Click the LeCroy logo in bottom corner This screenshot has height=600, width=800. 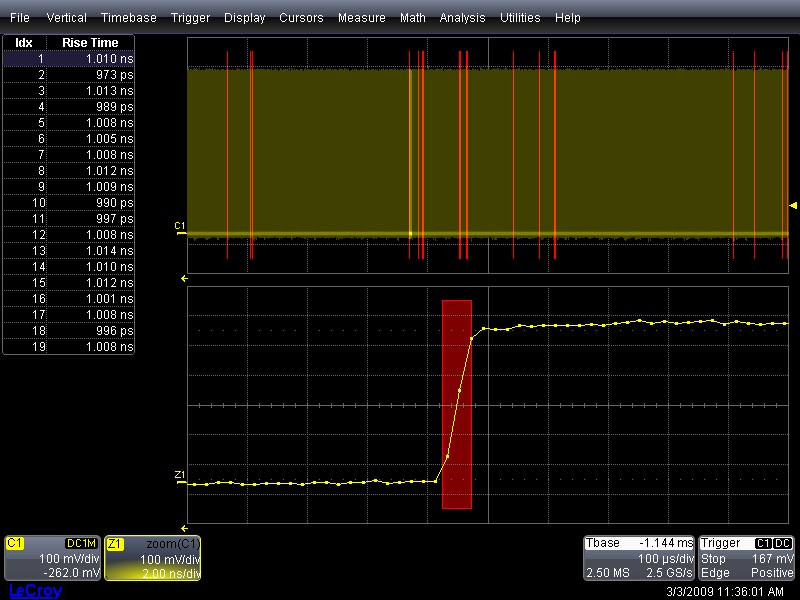[34, 591]
